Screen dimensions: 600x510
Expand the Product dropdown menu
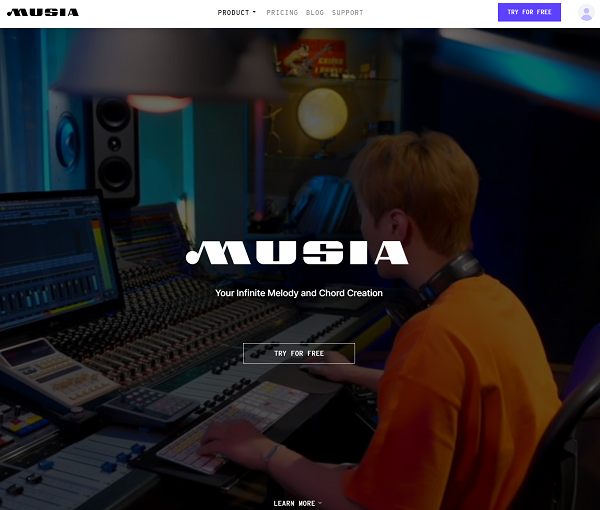click(x=236, y=13)
